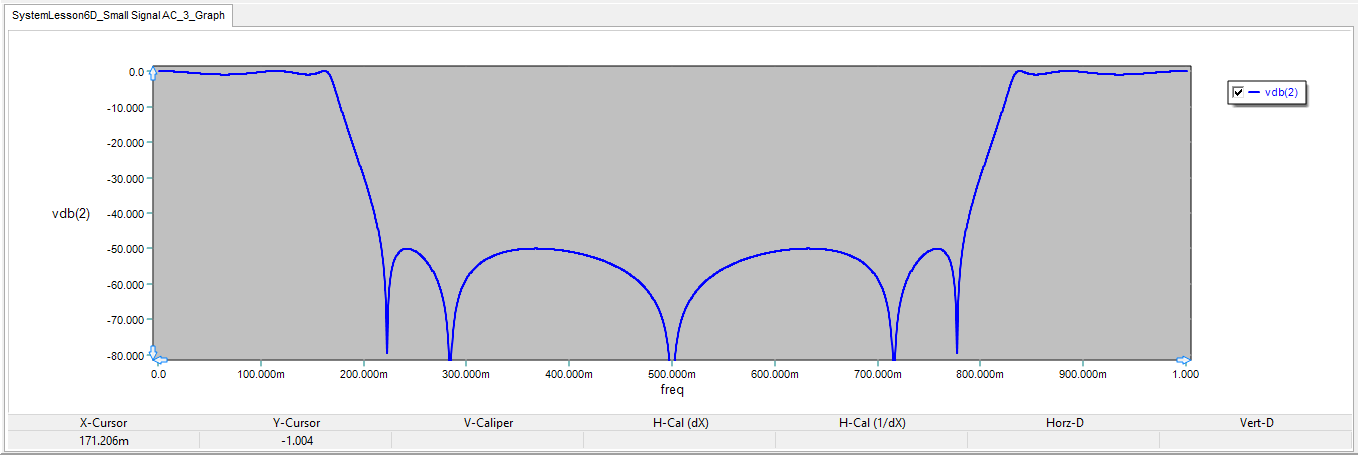Viewport: 1358px width, 455px height.
Task: Click the empty V-Caliper value cell
Action: point(488,440)
